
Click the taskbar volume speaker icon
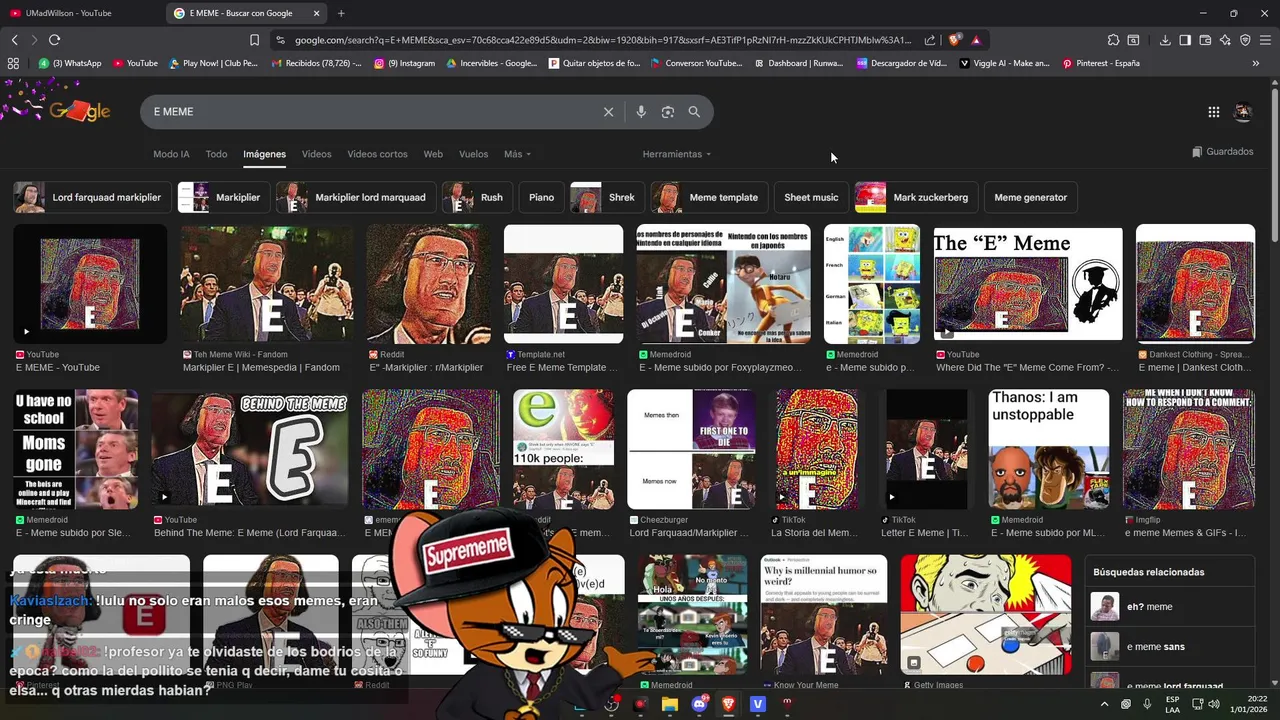[x=1214, y=704]
